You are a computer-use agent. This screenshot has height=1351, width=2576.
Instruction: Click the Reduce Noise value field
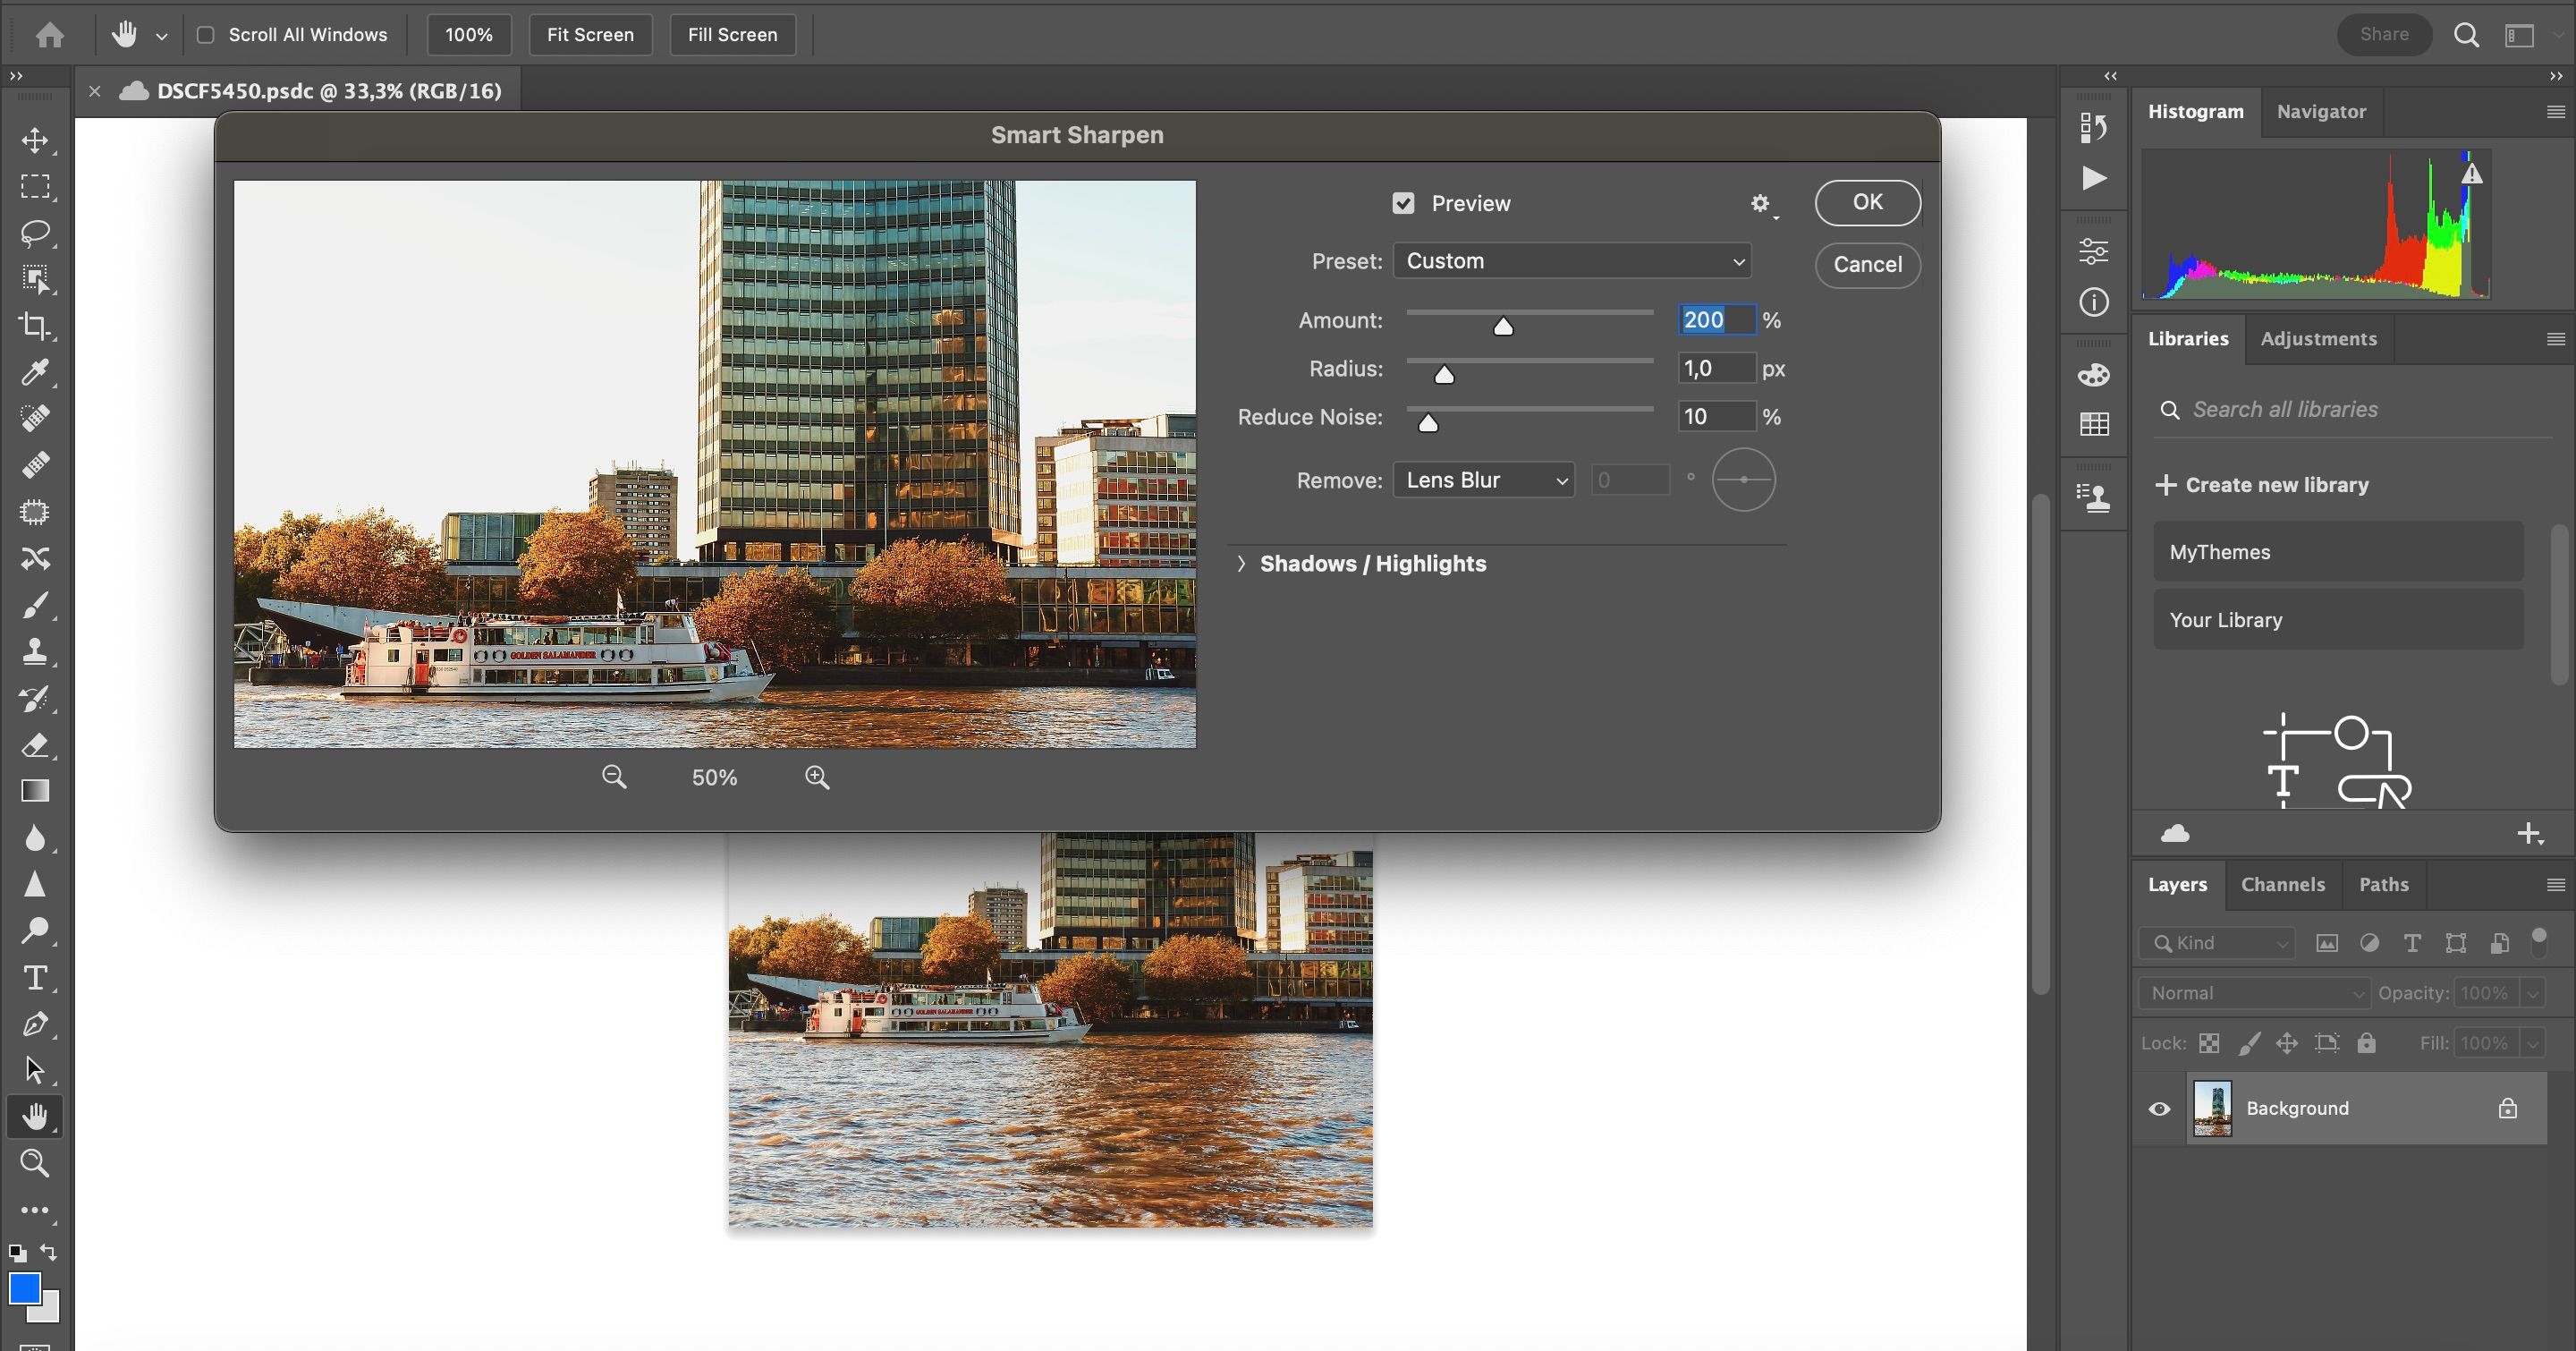(1714, 417)
